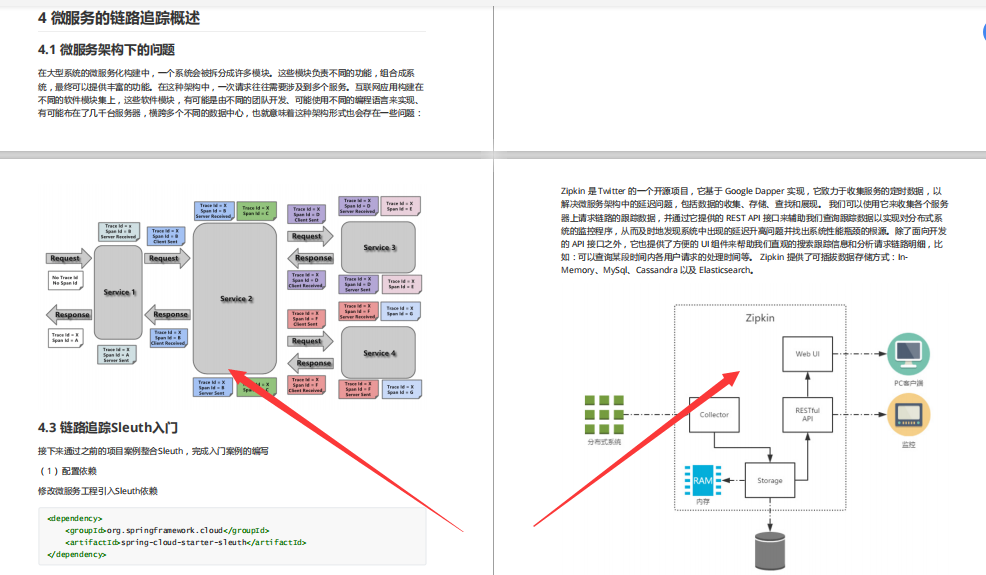Select the RESTful API box
Viewport: 986px width, 575px height.
point(807,415)
